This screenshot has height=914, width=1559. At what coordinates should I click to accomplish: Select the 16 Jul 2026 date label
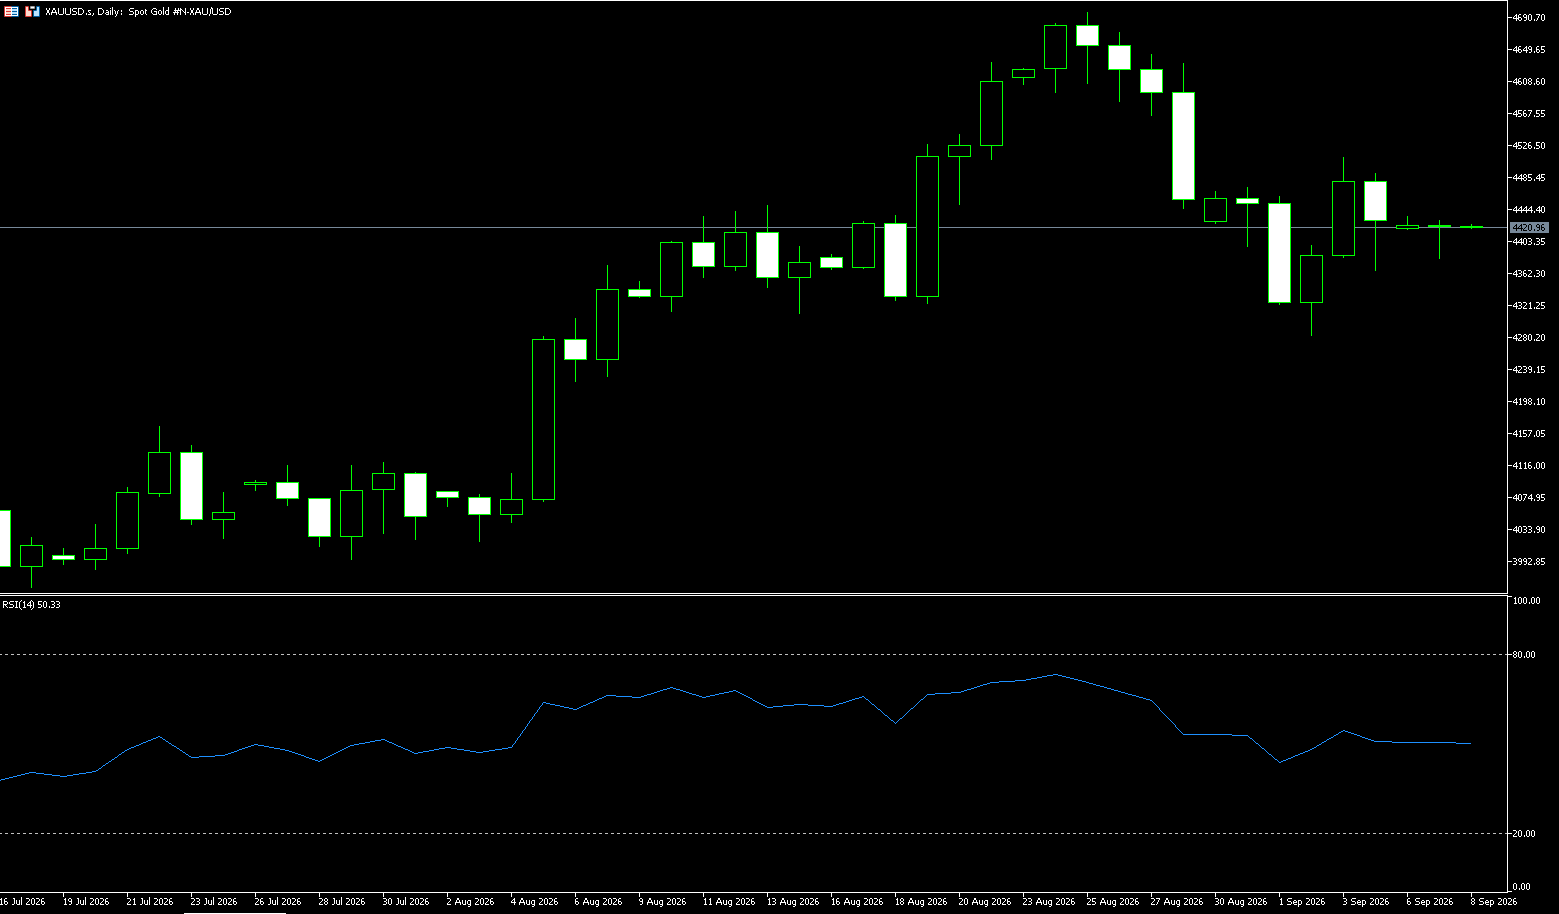click(x=22, y=902)
